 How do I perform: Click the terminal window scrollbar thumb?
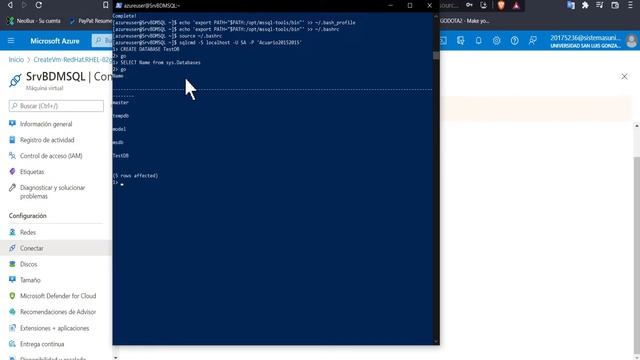[436, 56]
